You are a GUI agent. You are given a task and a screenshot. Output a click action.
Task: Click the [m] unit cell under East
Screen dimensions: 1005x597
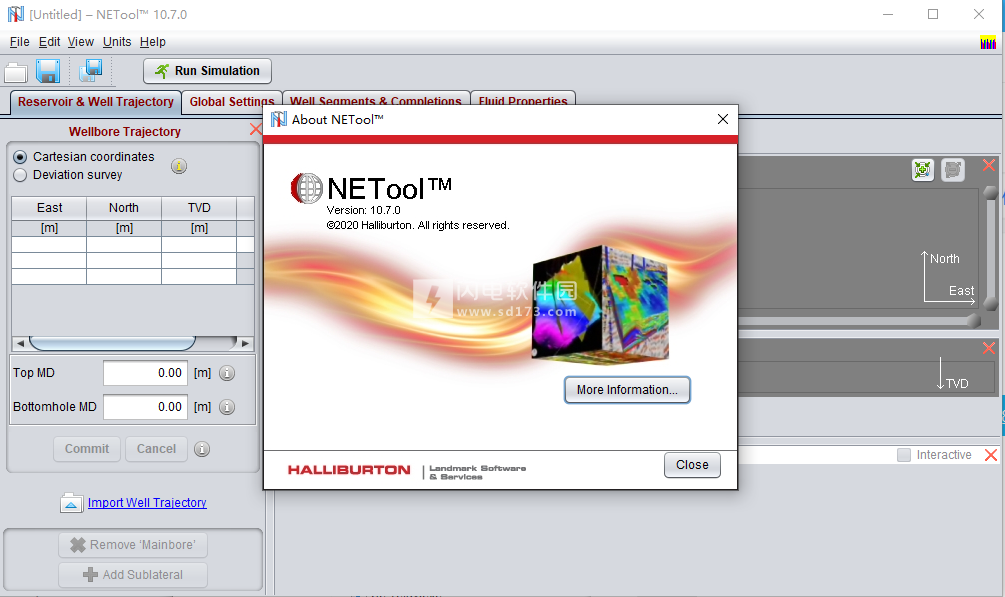point(49,228)
